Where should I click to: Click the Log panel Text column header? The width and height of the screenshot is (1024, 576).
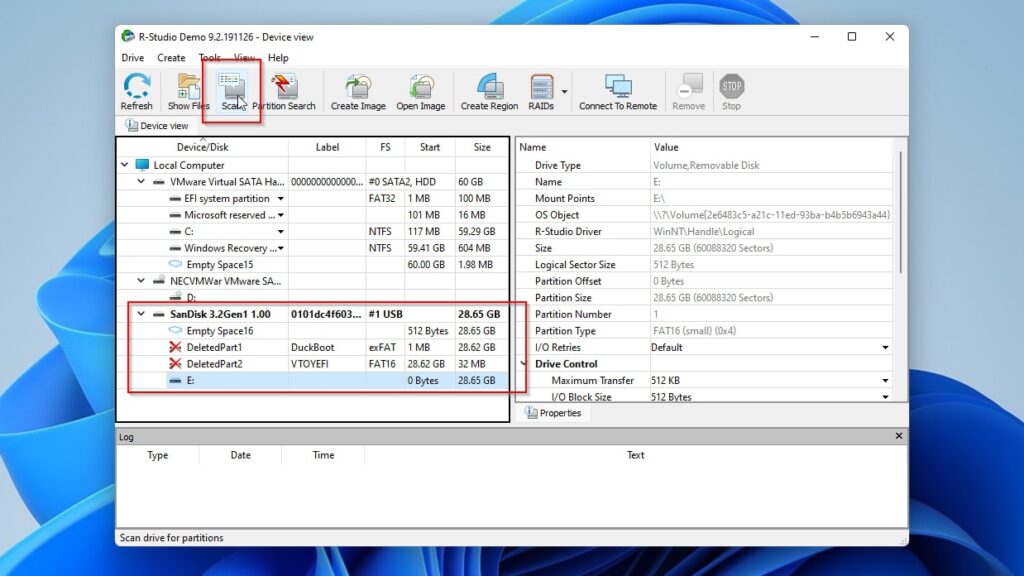click(635, 455)
